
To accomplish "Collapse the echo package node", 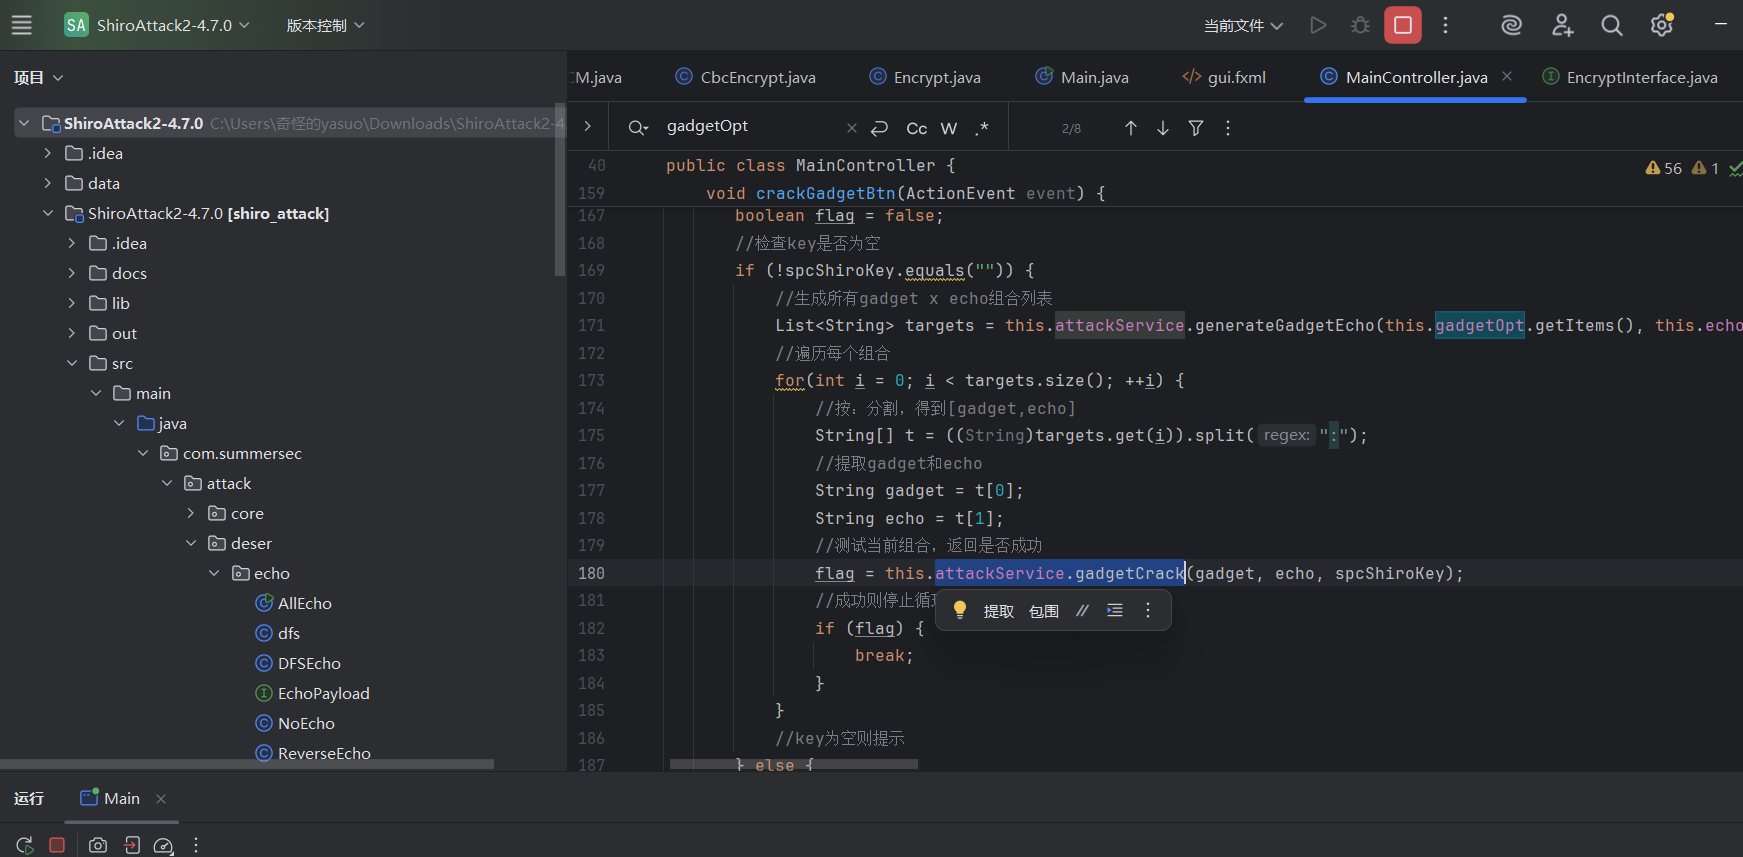I will click(214, 573).
